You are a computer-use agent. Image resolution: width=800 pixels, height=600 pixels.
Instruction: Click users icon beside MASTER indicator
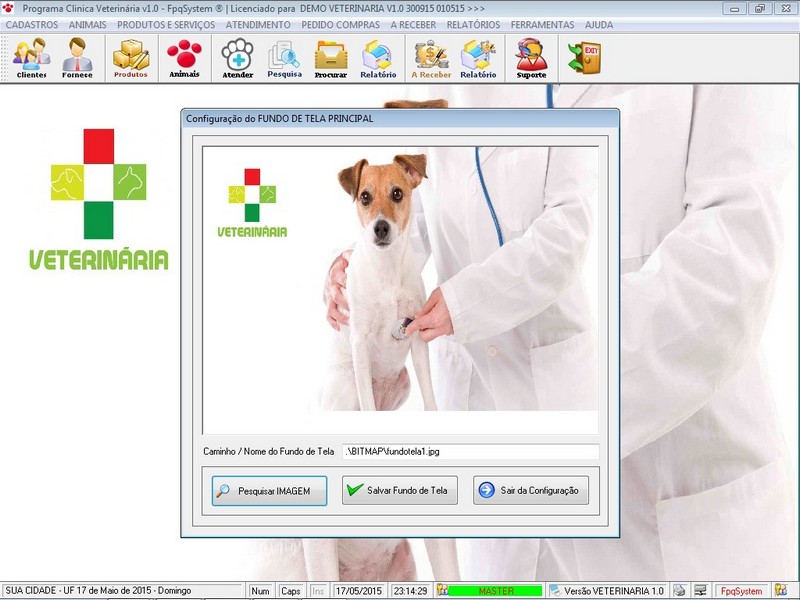click(x=442, y=590)
